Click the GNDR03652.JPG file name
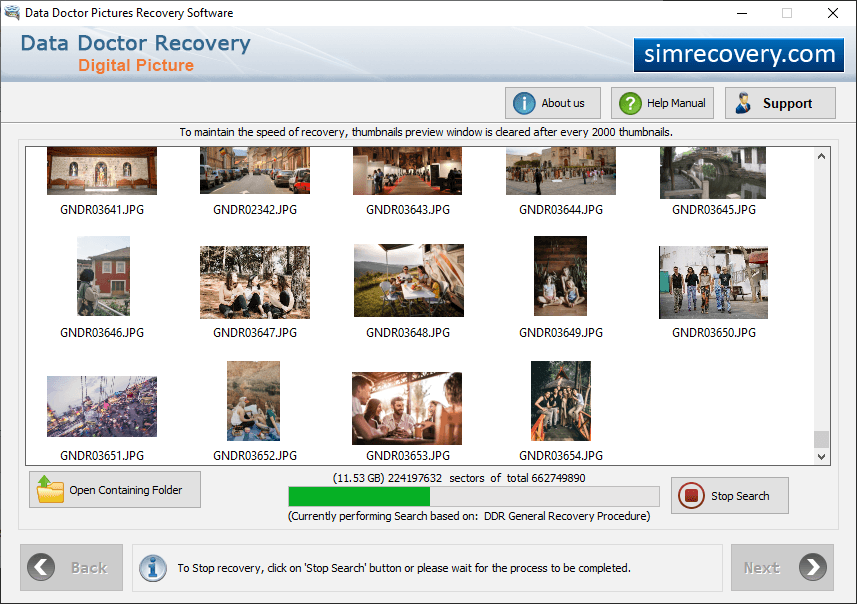 click(x=255, y=456)
